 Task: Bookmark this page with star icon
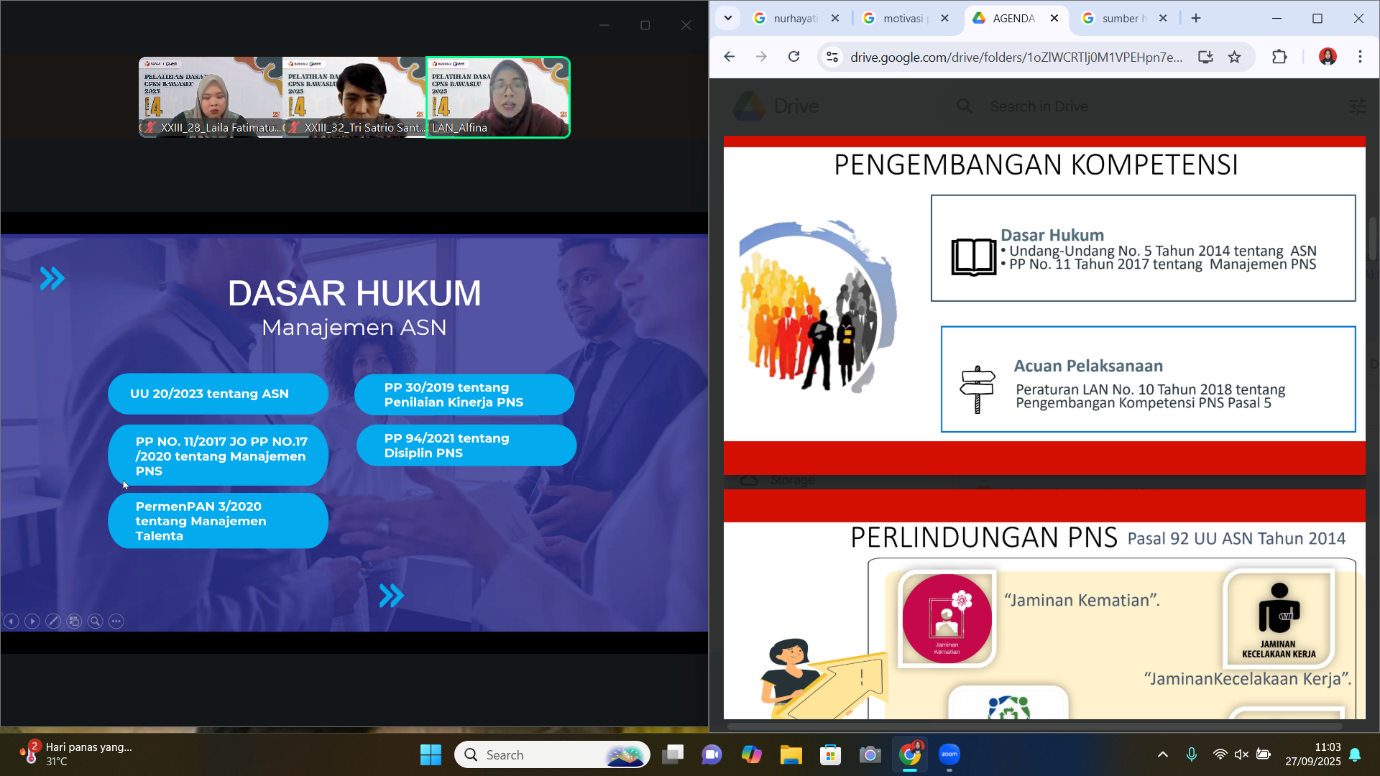coord(1234,57)
